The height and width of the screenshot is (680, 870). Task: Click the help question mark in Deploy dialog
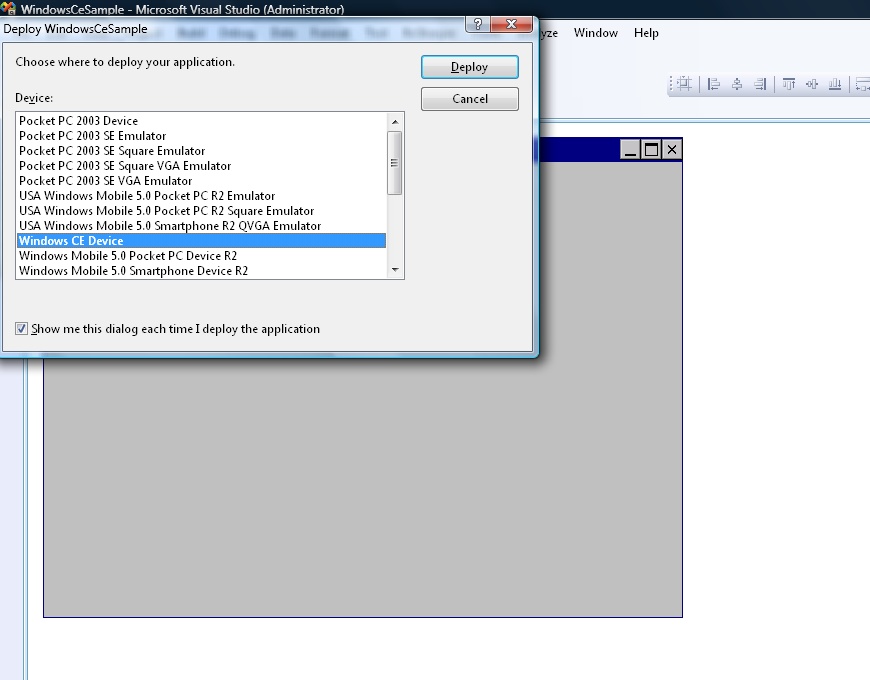point(478,24)
